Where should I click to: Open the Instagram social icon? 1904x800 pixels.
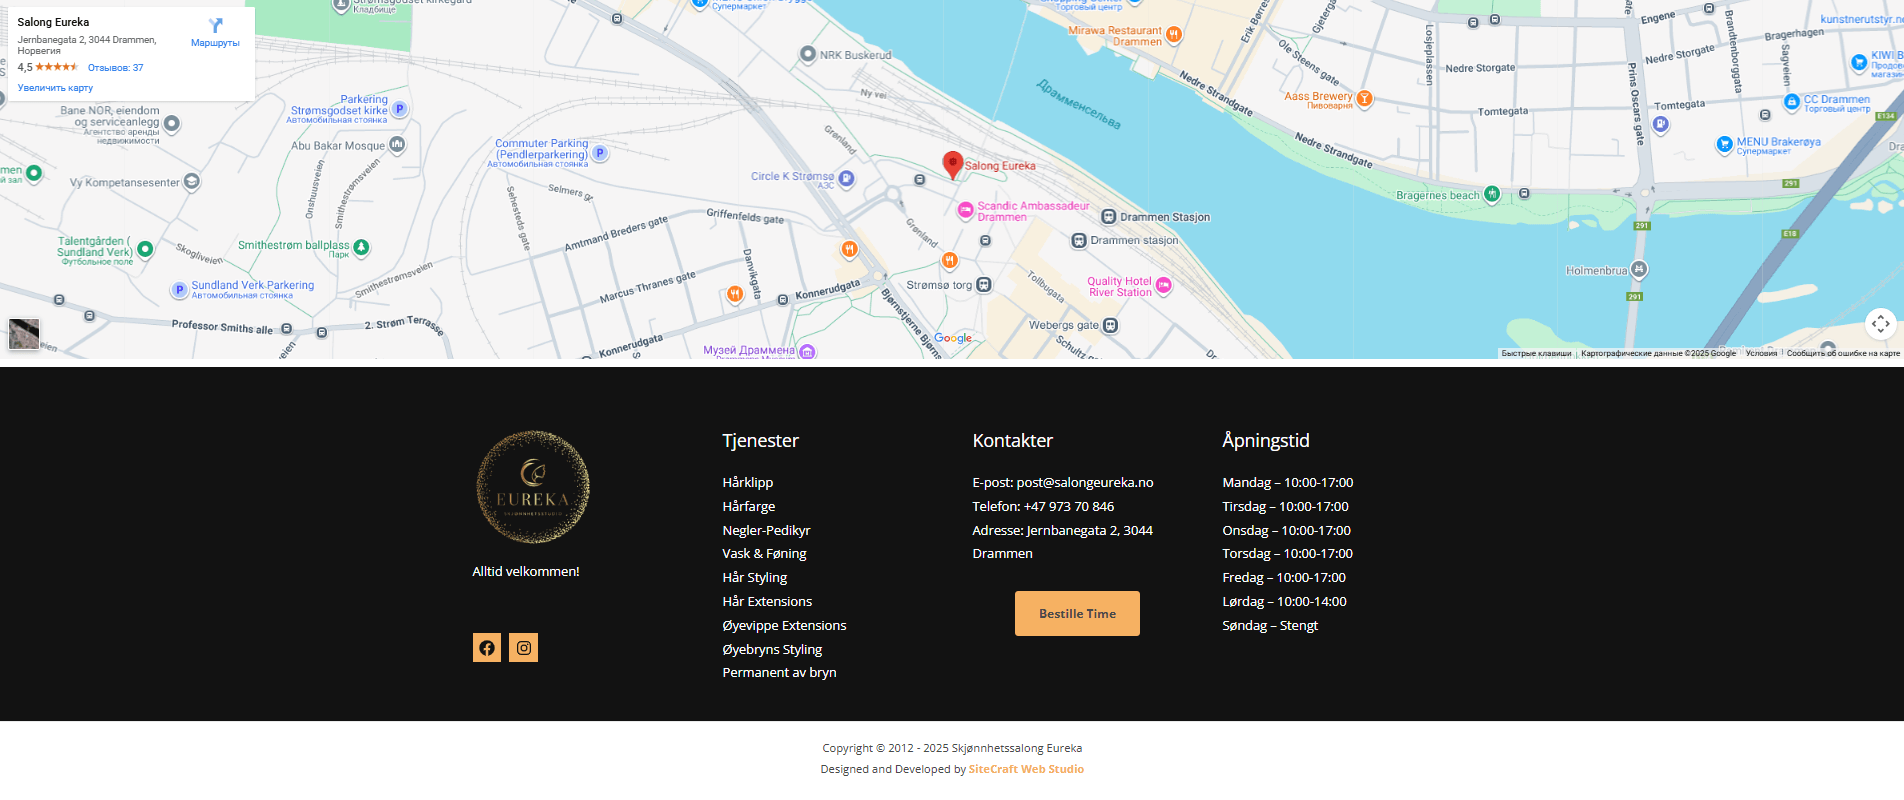click(x=523, y=648)
